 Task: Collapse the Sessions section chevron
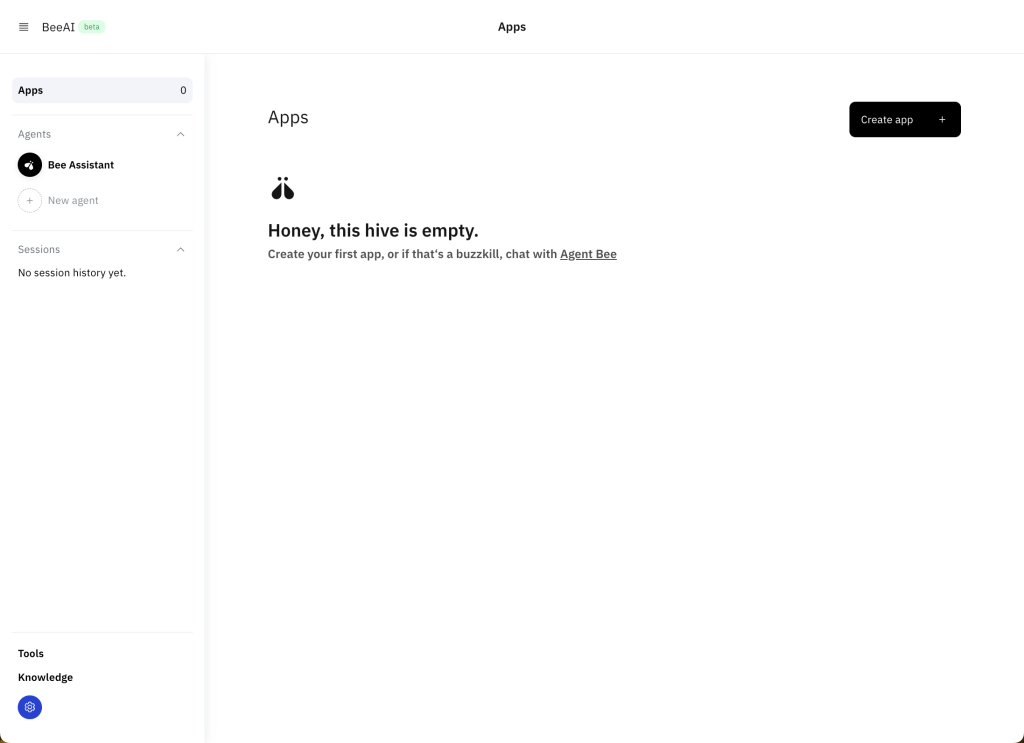point(180,250)
